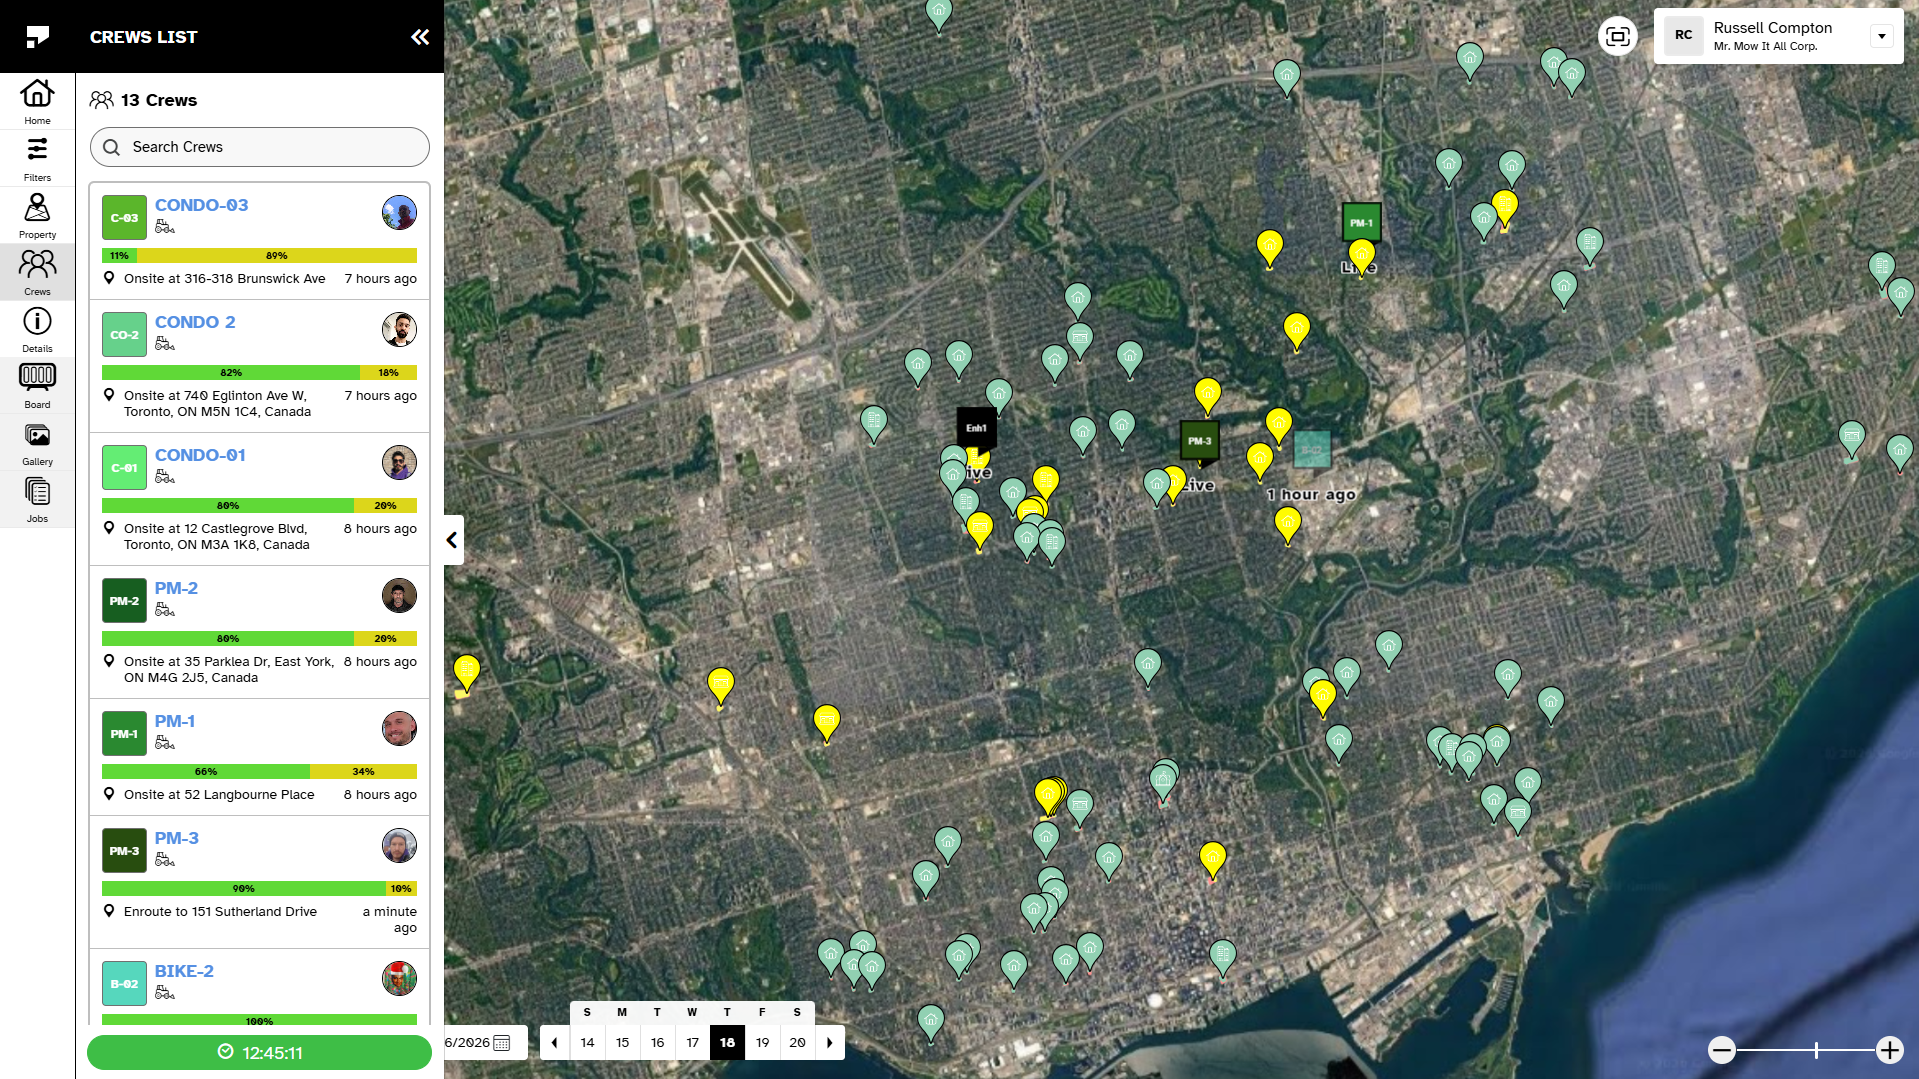Click the fit-to-screen map icon
The width and height of the screenshot is (1919, 1079).
1617,37
